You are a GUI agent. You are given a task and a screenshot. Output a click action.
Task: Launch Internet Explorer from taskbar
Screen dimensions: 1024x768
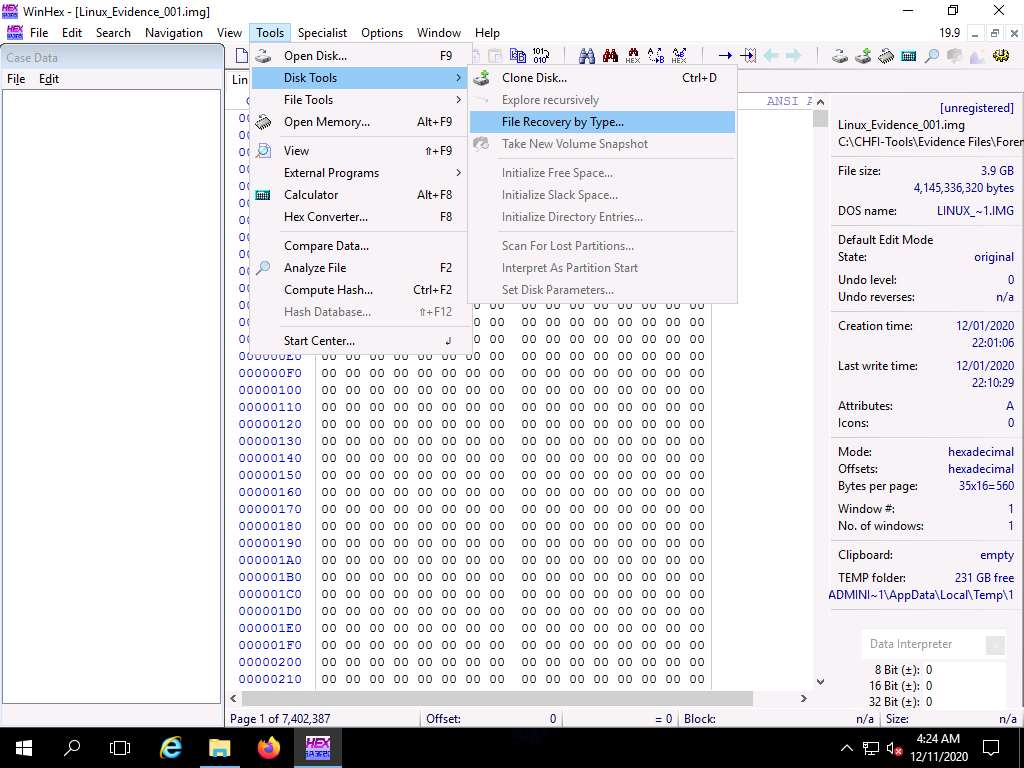click(x=170, y=748)
